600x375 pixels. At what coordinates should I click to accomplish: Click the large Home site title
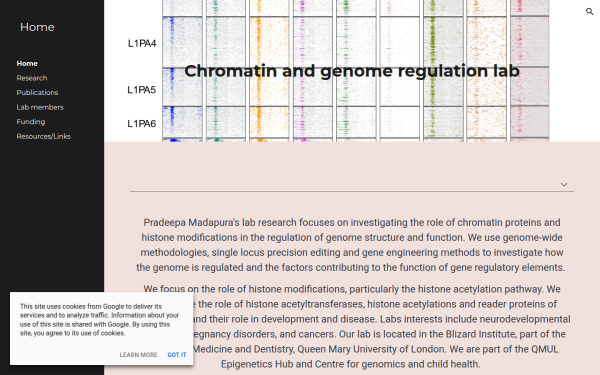pos(37,27)
